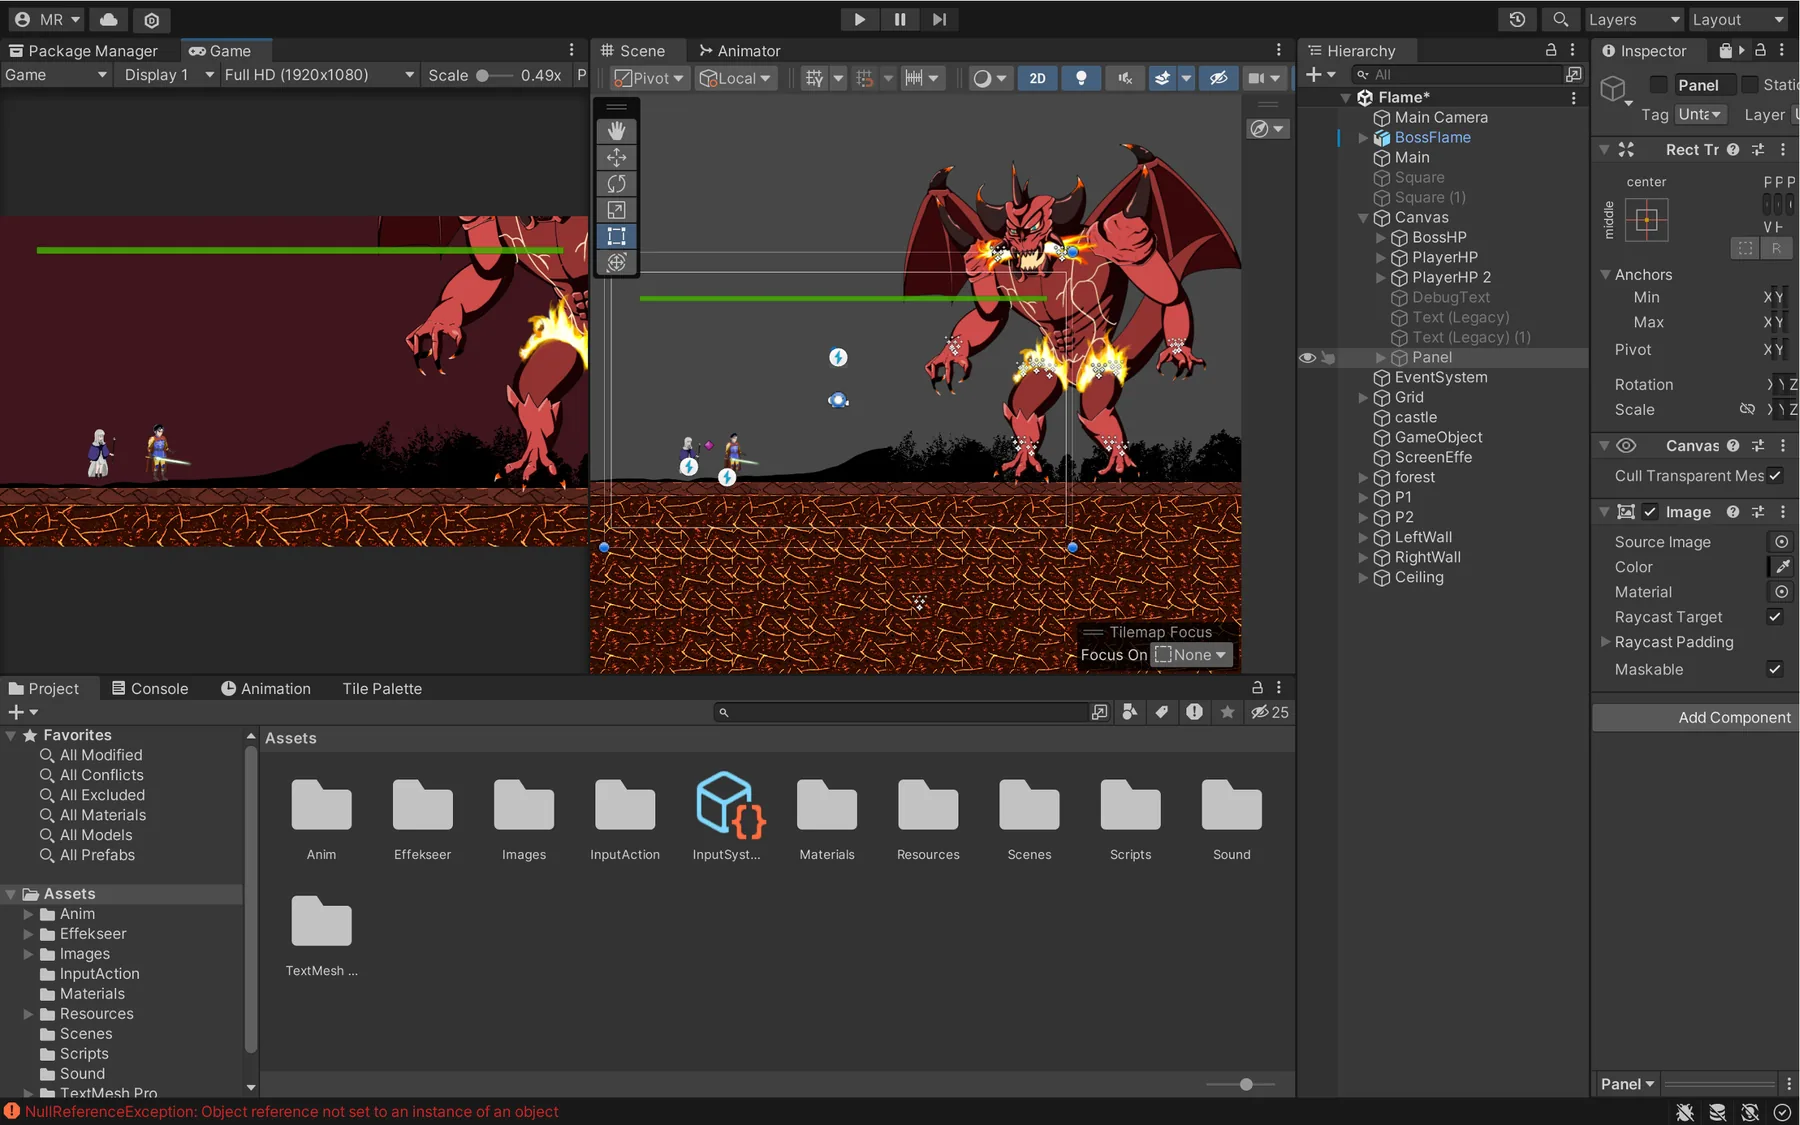
Task: Click the Step forward button
Action: point(939,19)
